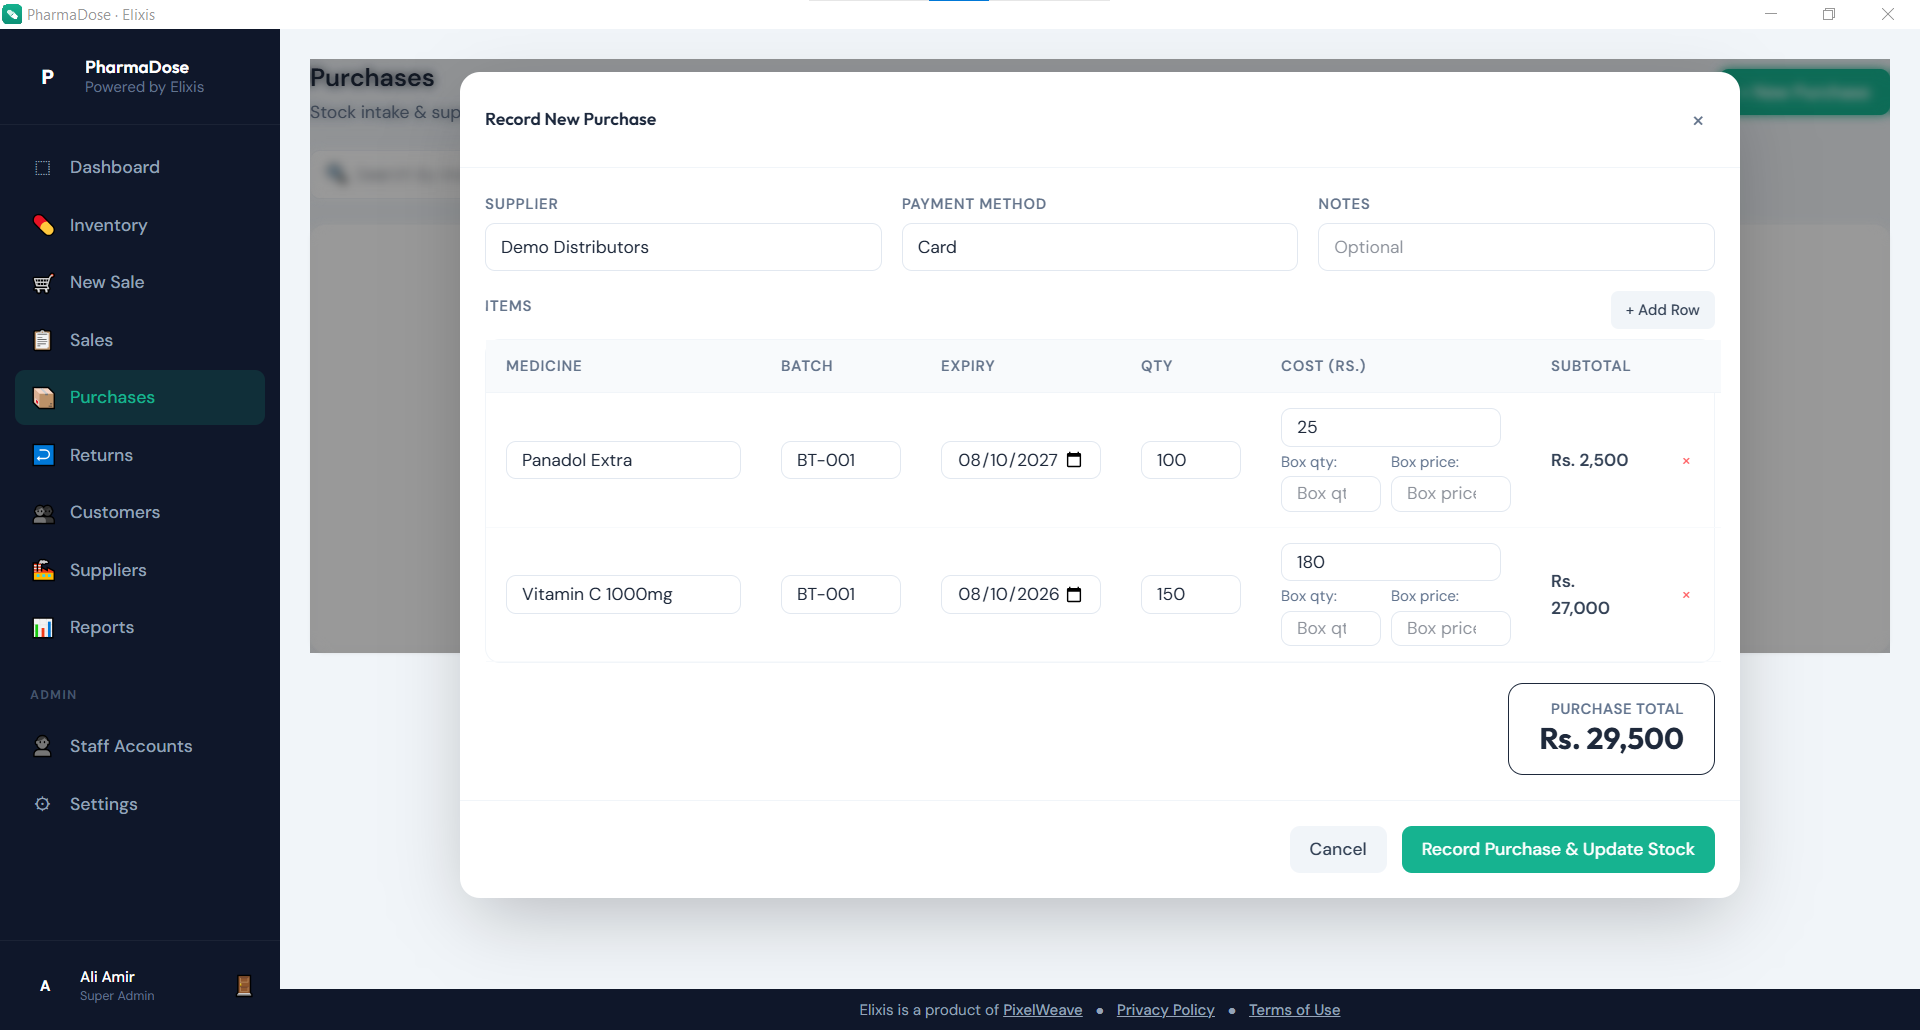Open the PixelWeave link
This screenshot has width=1920, height=1030.
point(1042,1010)
